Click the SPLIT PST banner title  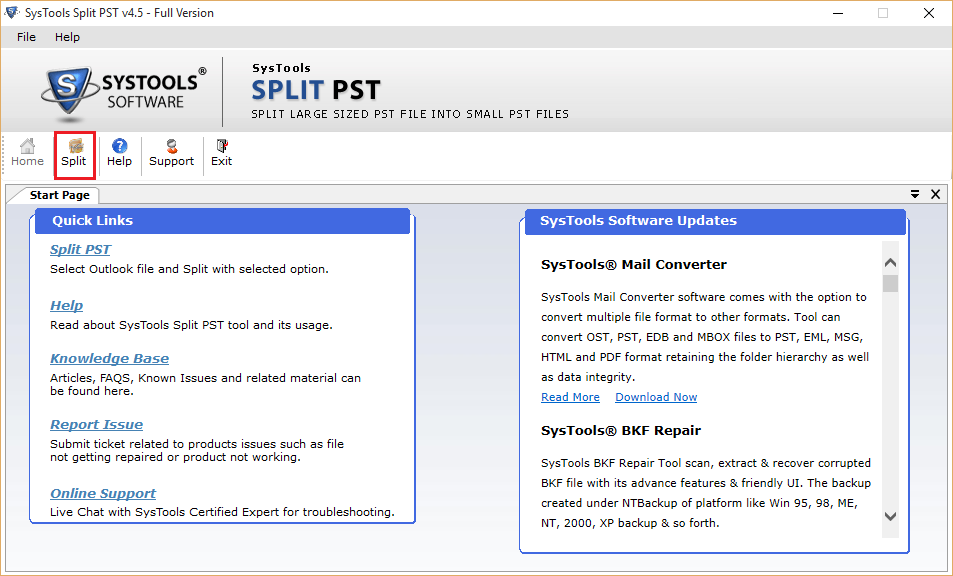[316, 90]
